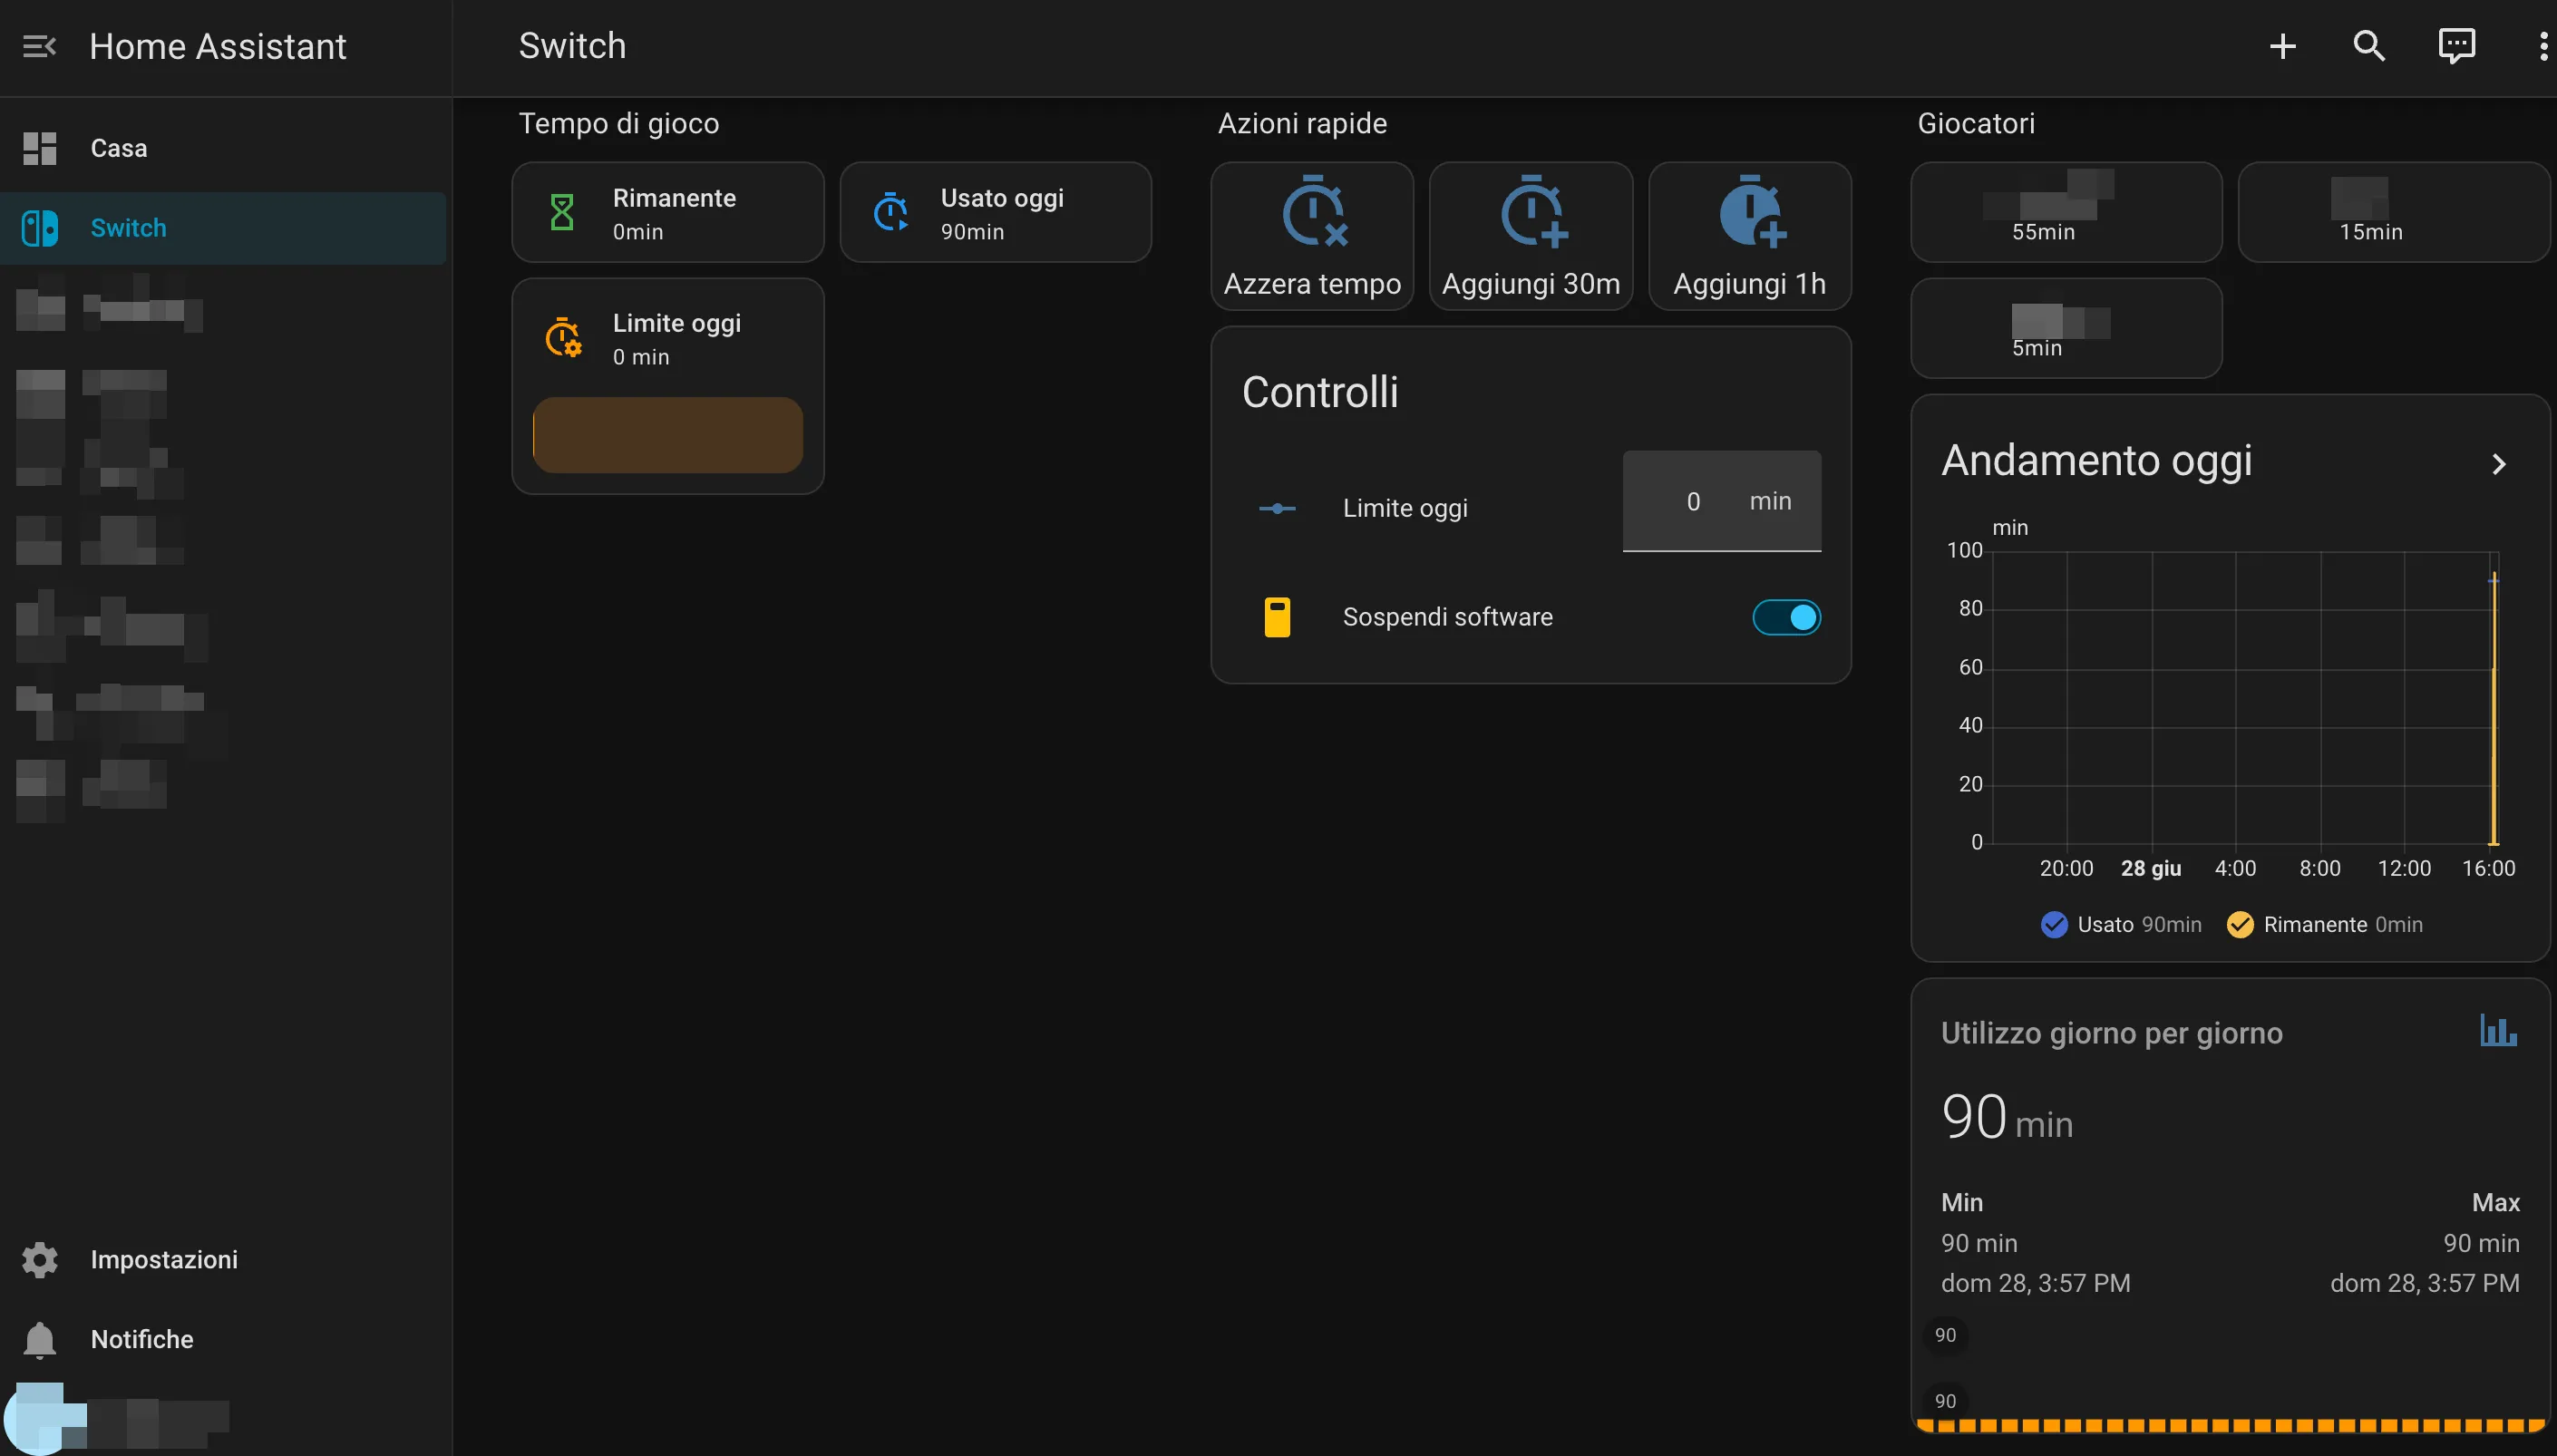Select the Switch sidebar menu item
The height and width of the screenshot is (1456, 2557).
pos(224,228)
